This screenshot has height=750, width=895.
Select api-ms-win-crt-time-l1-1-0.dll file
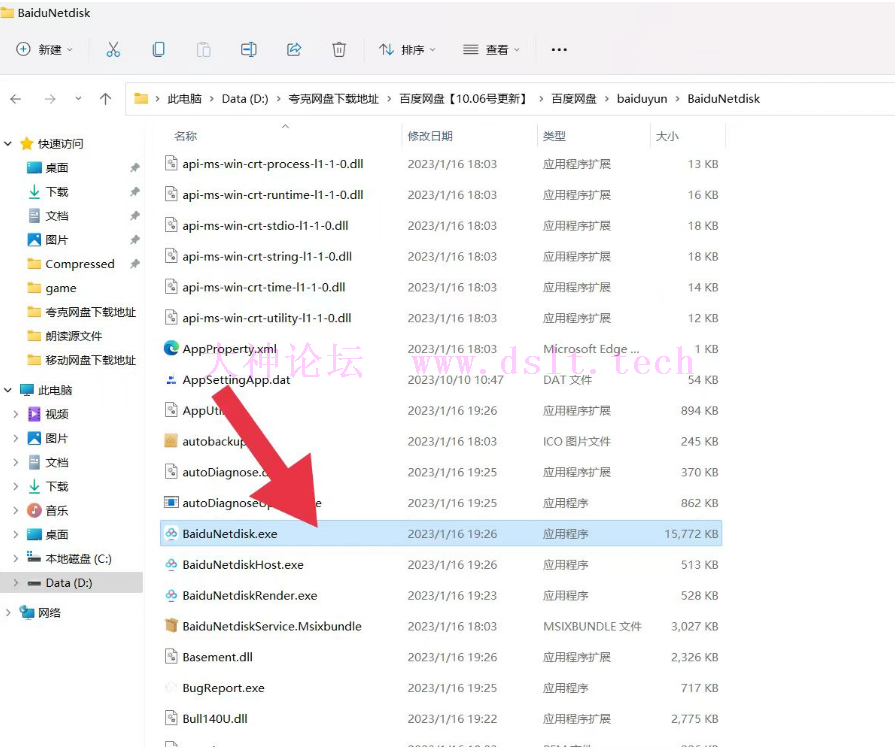point(441,287)
